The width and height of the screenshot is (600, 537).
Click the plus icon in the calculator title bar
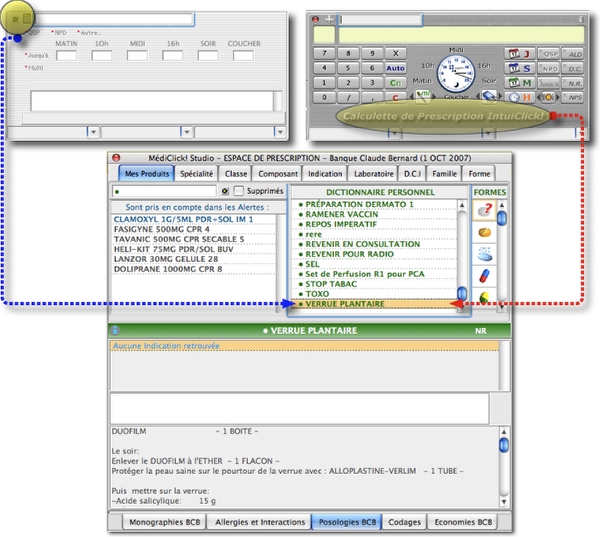coord(329,19)
